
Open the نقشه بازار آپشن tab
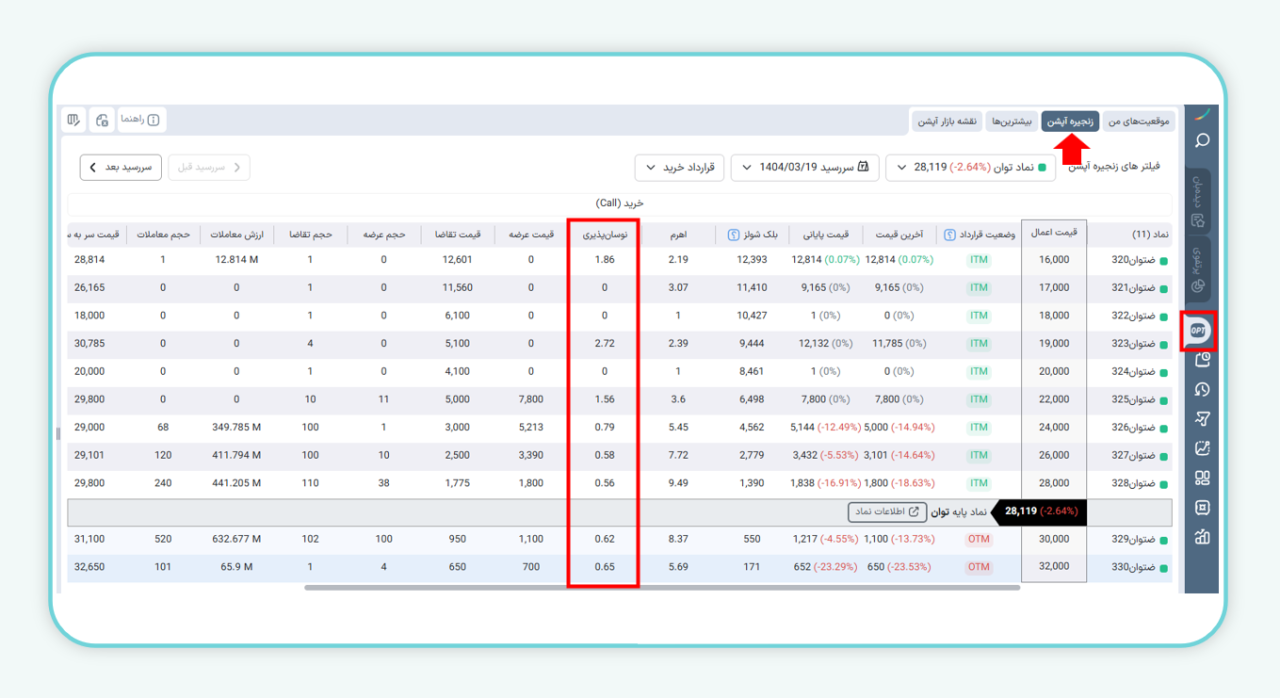pyautogui.click(x=946, y=121)
